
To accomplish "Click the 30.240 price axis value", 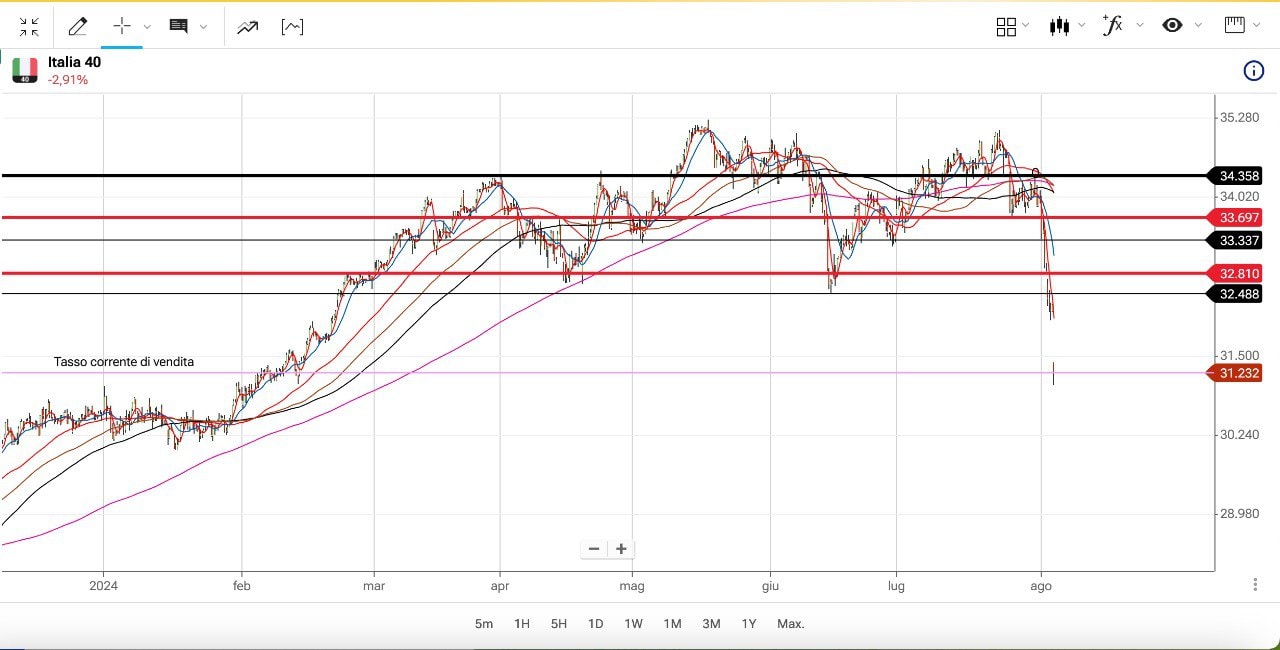I will [x=1239, y=434].
